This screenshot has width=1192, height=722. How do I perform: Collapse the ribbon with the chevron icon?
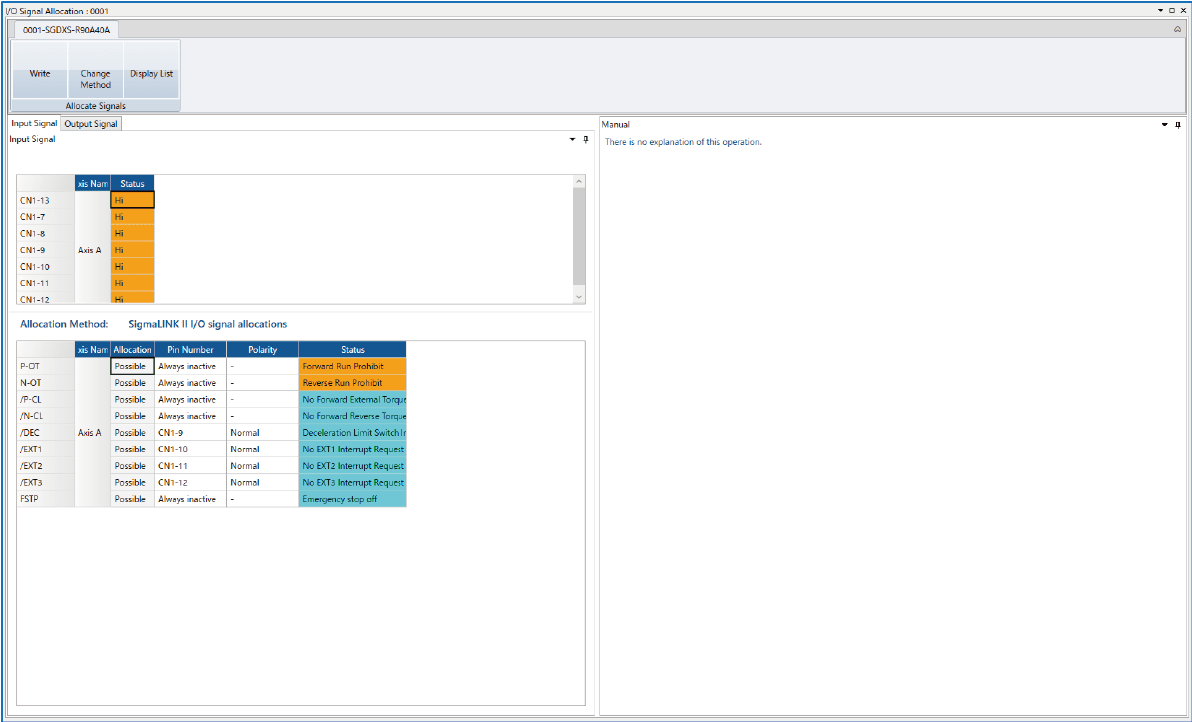(1177, 30)
